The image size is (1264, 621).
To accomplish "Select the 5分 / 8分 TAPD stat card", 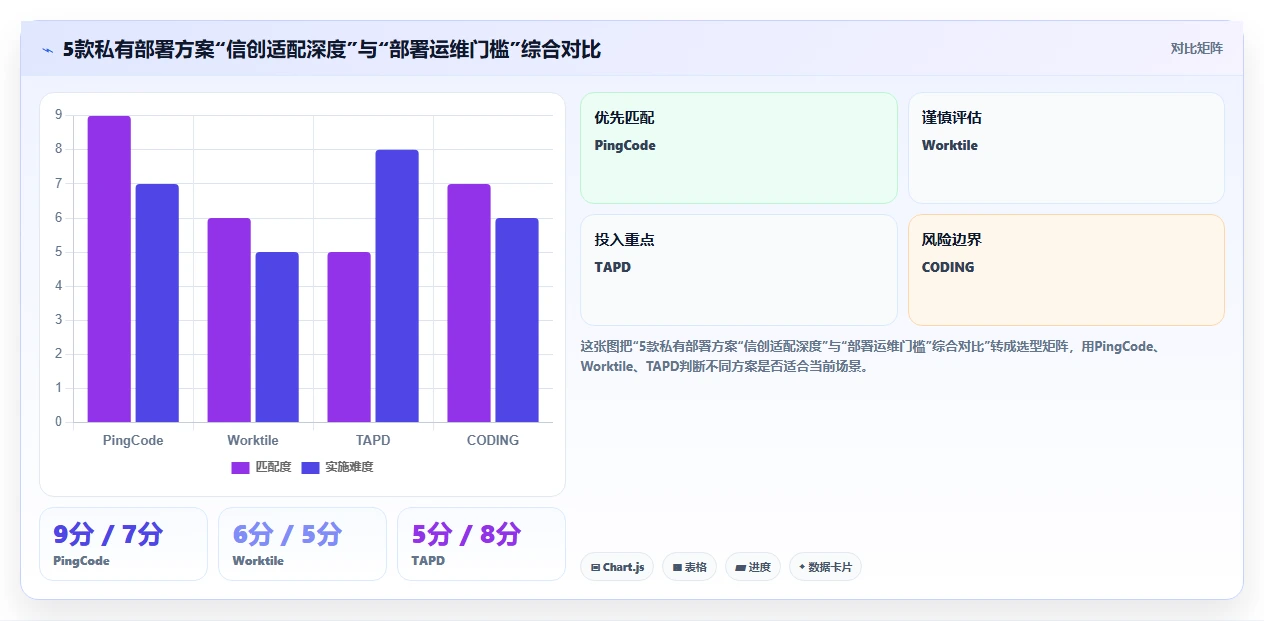I will tap(481, 544).
